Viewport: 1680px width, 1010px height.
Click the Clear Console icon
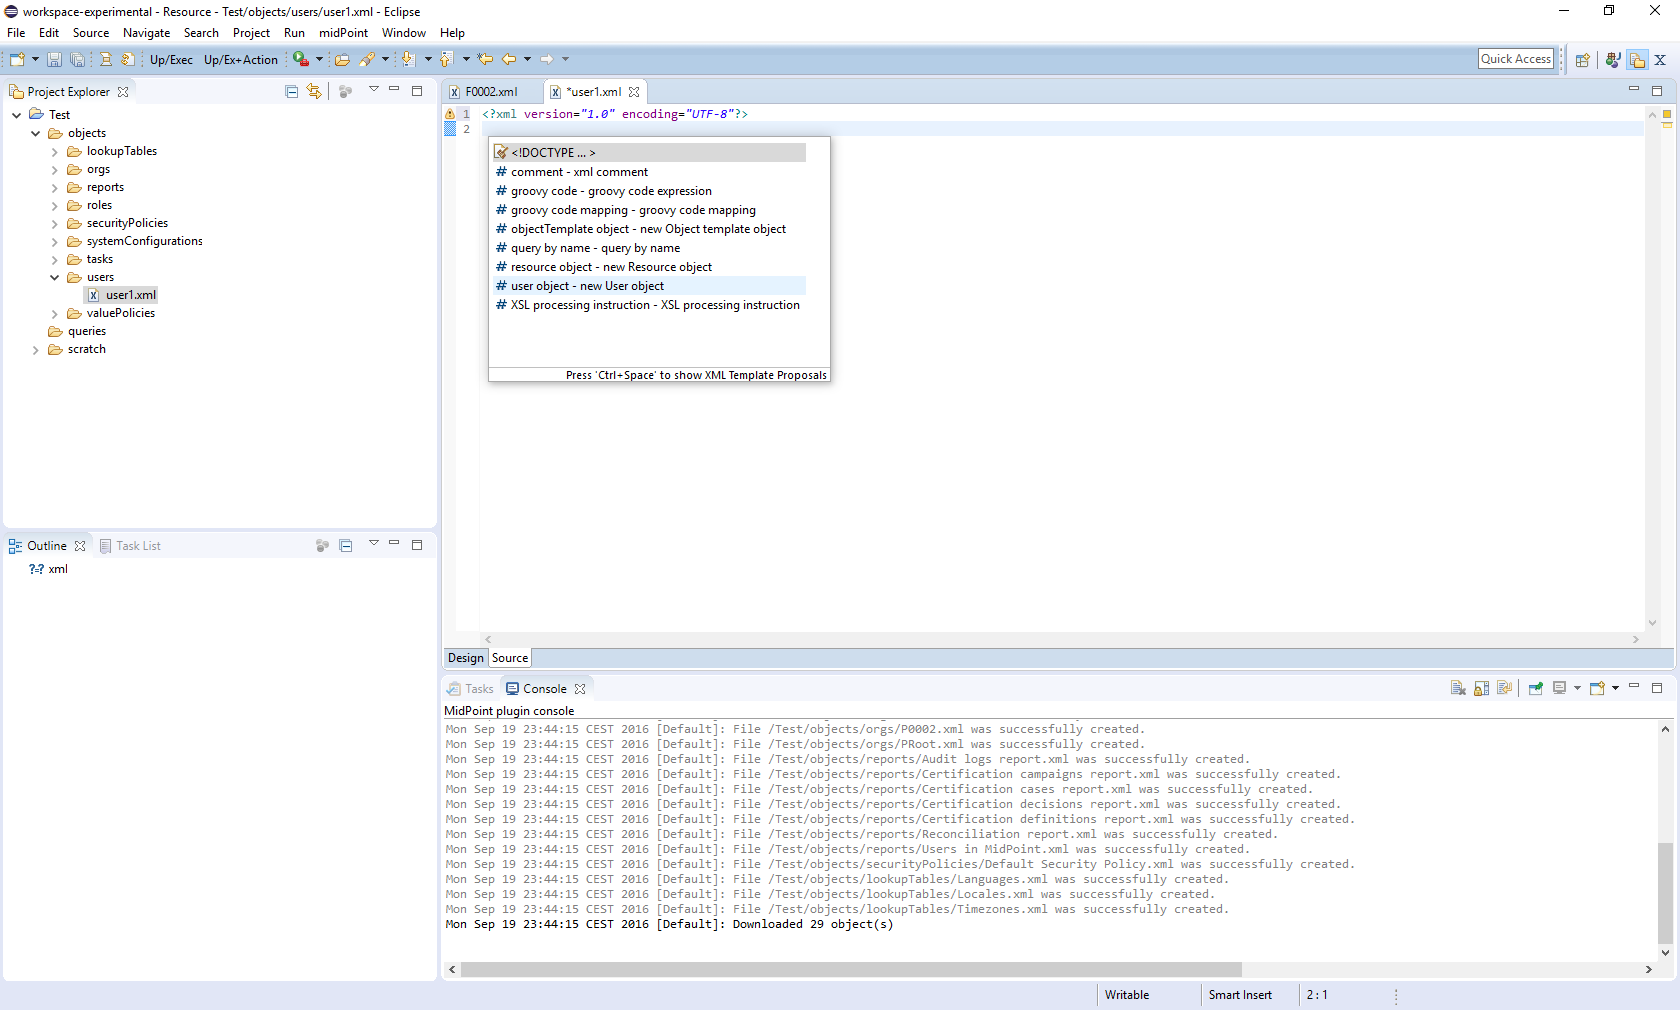click(1457, 688)
